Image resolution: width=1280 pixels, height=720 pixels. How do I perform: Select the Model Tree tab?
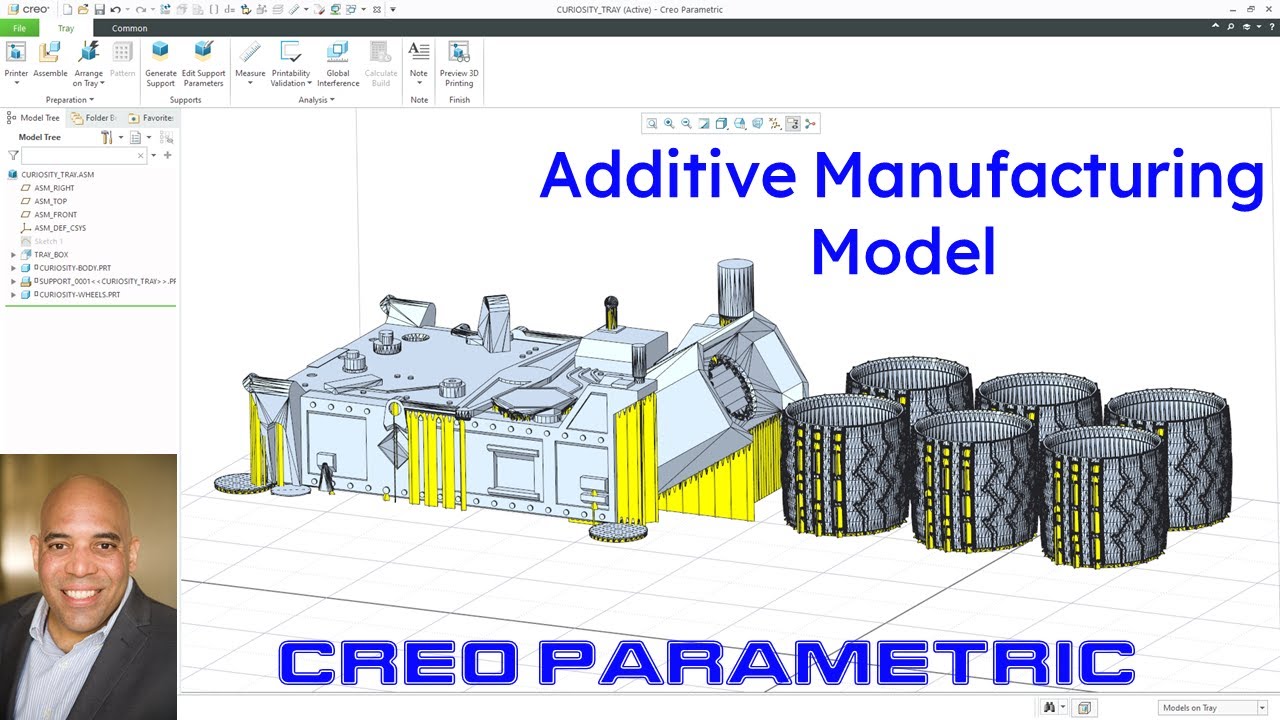[x=33, y=118]
